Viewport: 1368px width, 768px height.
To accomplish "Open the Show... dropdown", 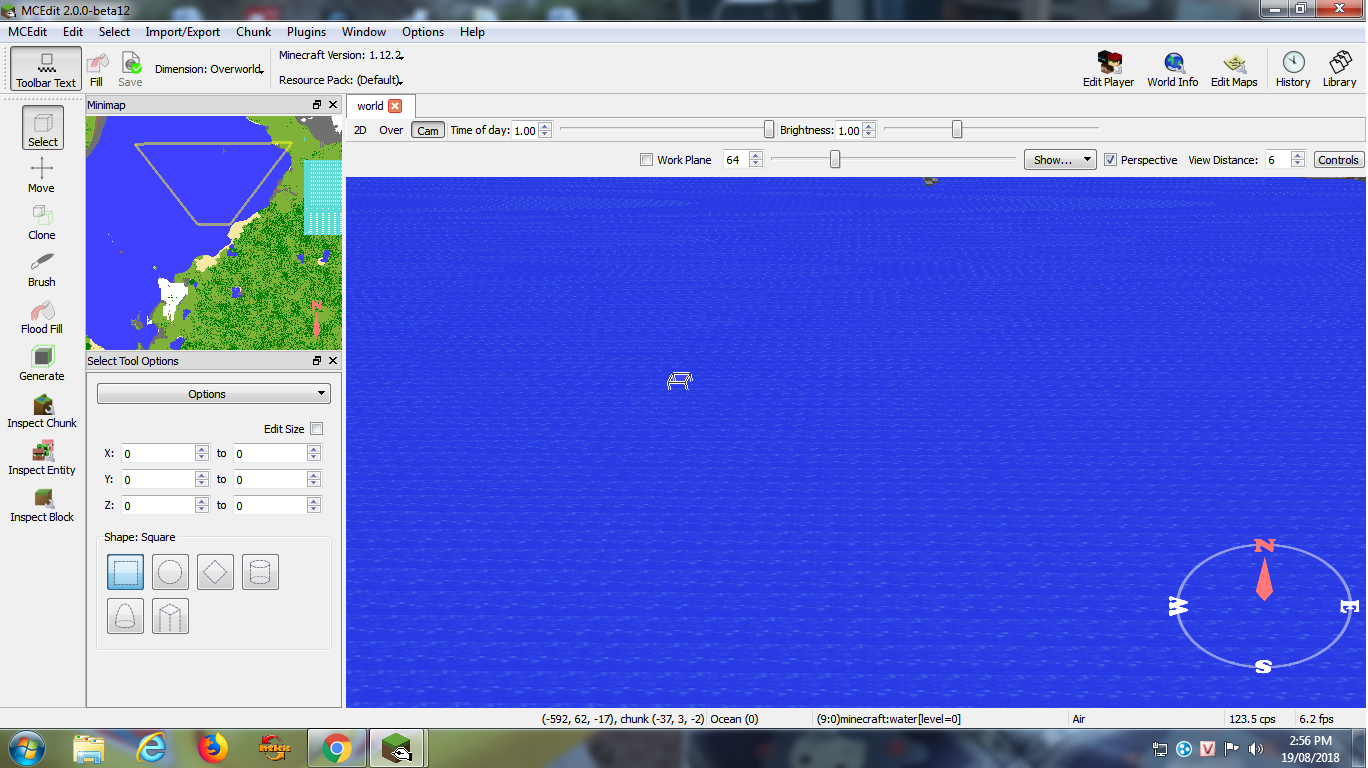I will coord(1060,160).
